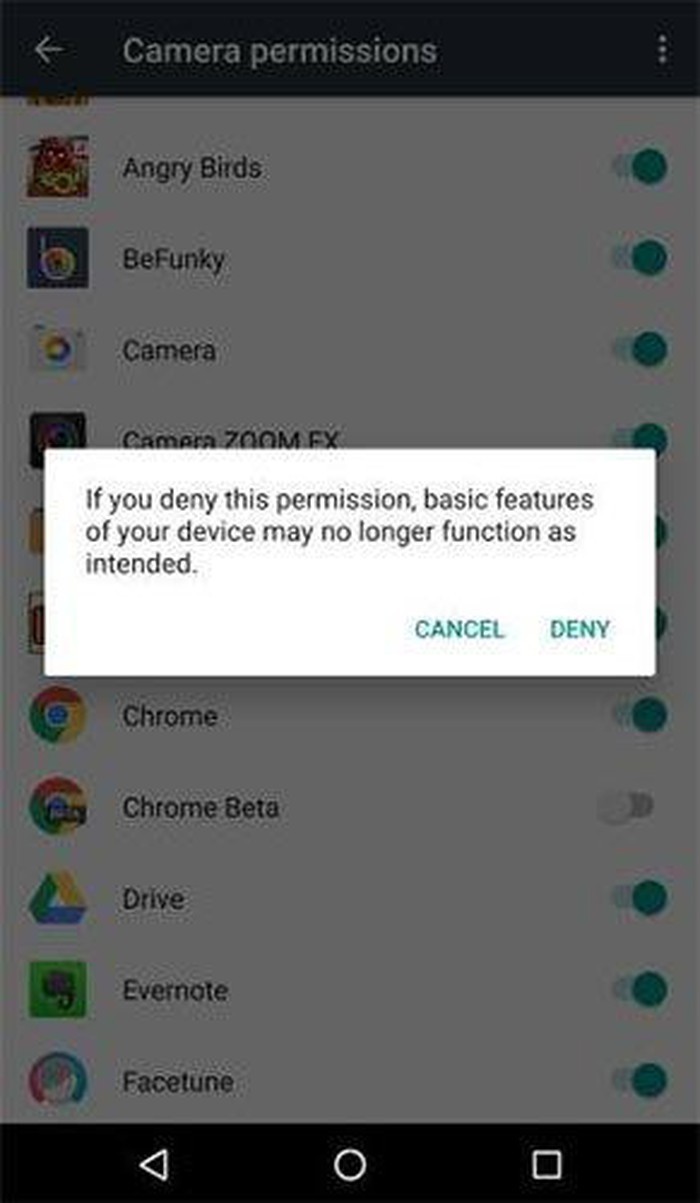Turn off Evernote camera permission toggle

click(x=639, y=989)
